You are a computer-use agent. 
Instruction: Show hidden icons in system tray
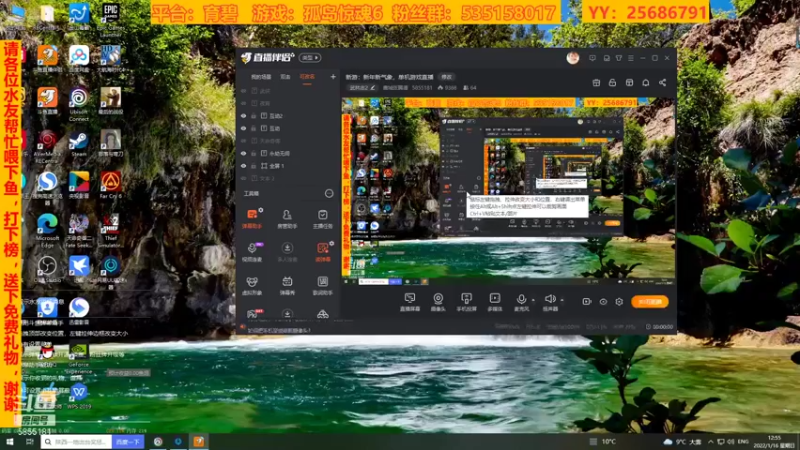pyautogui.click(x=710, y=441)
